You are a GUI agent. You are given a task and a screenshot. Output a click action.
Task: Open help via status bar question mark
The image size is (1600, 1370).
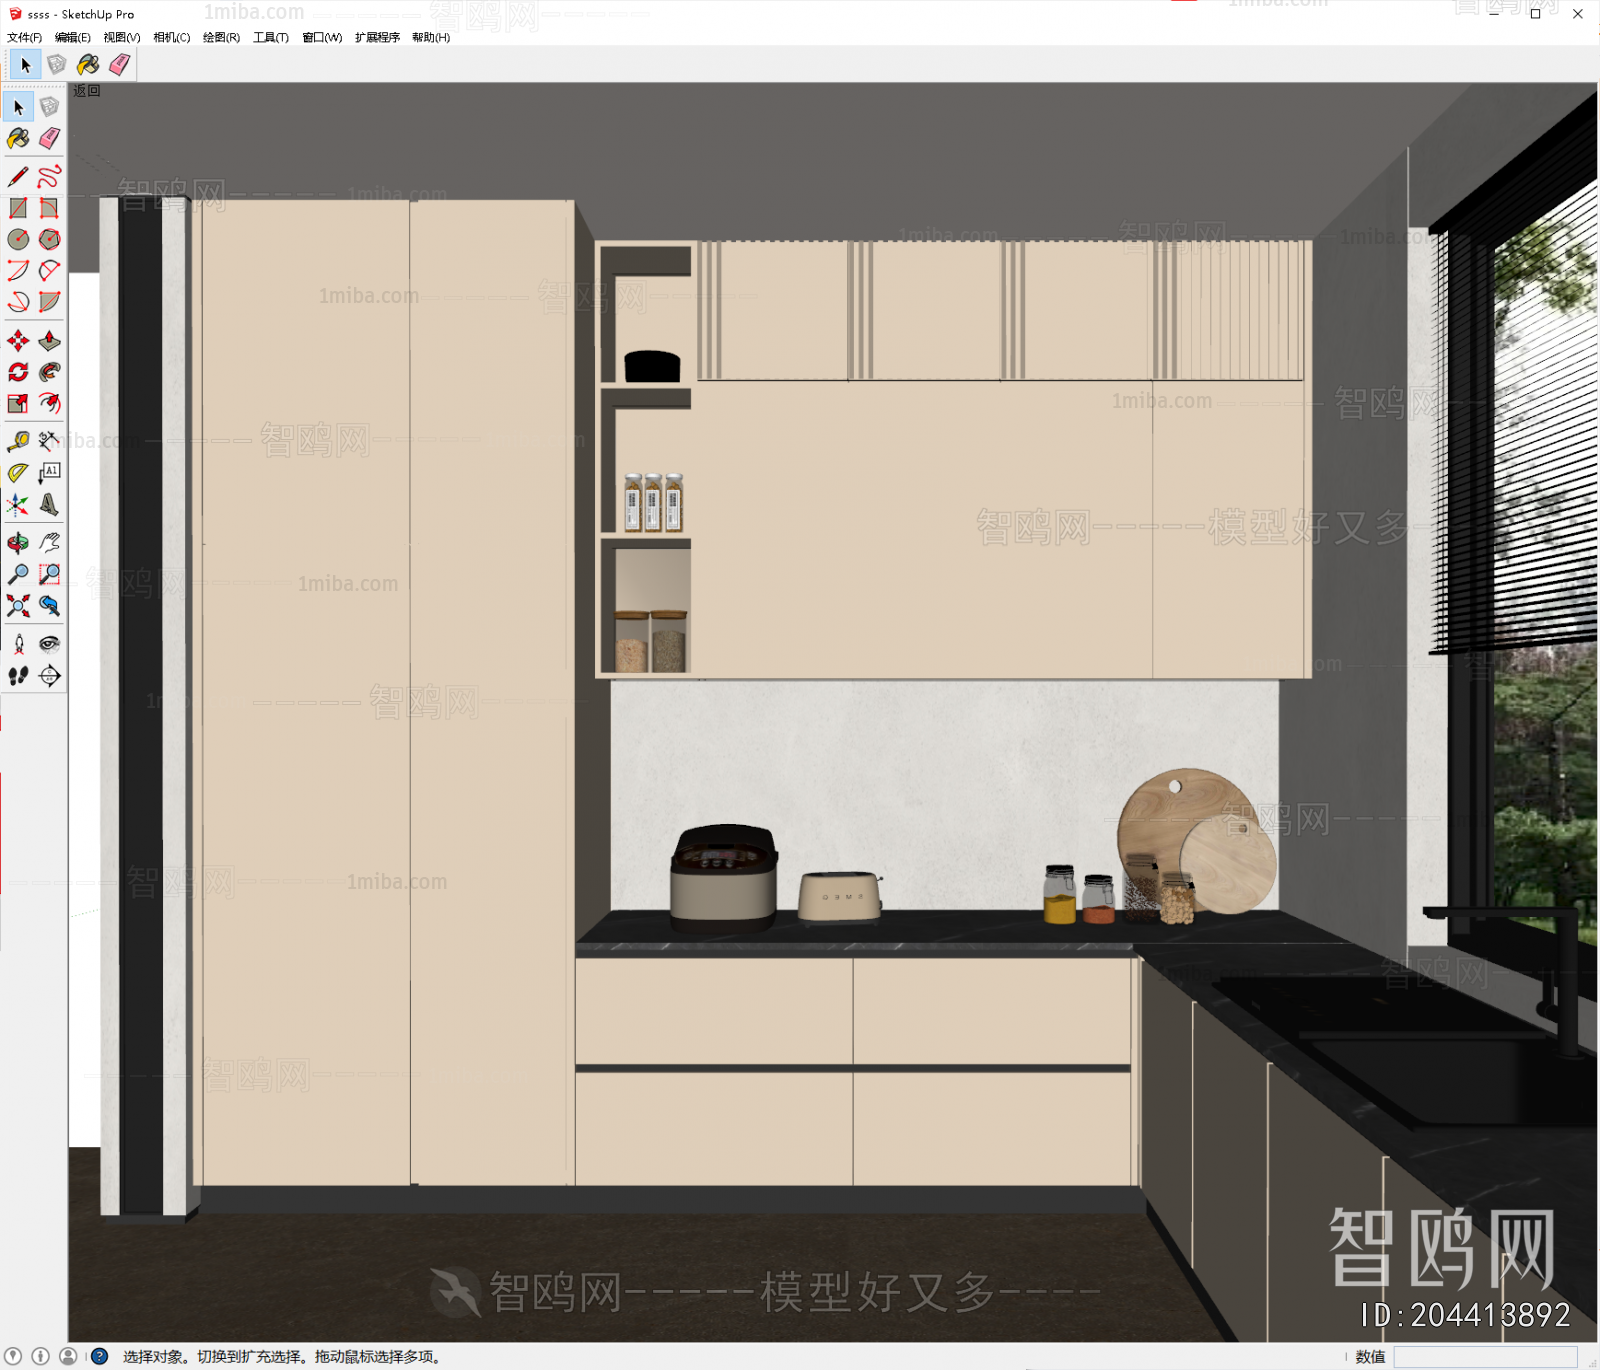coord(98,1356)
